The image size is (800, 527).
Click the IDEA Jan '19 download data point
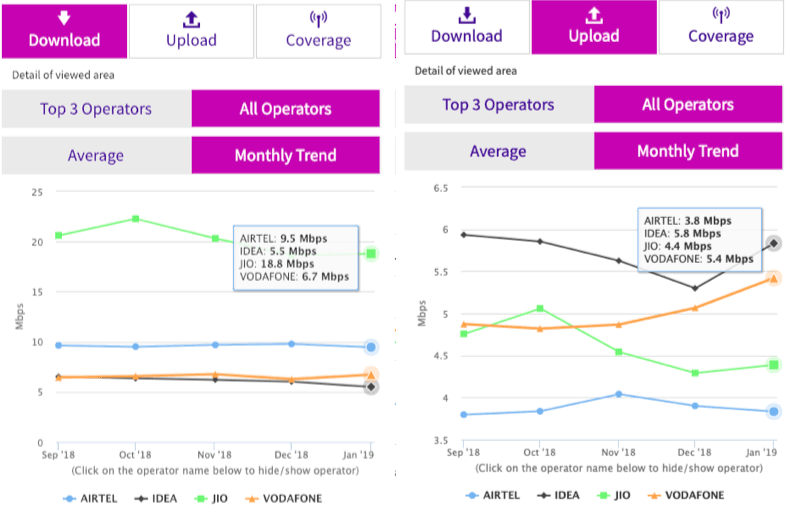coord(371,387)
